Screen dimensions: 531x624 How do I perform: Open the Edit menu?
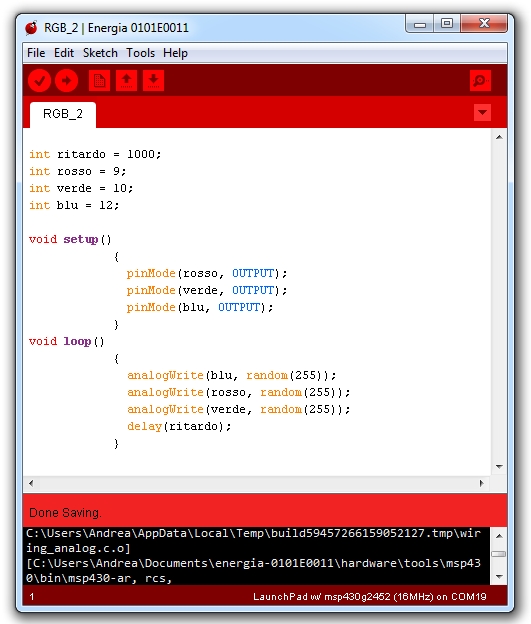click(x=64, y=53)
